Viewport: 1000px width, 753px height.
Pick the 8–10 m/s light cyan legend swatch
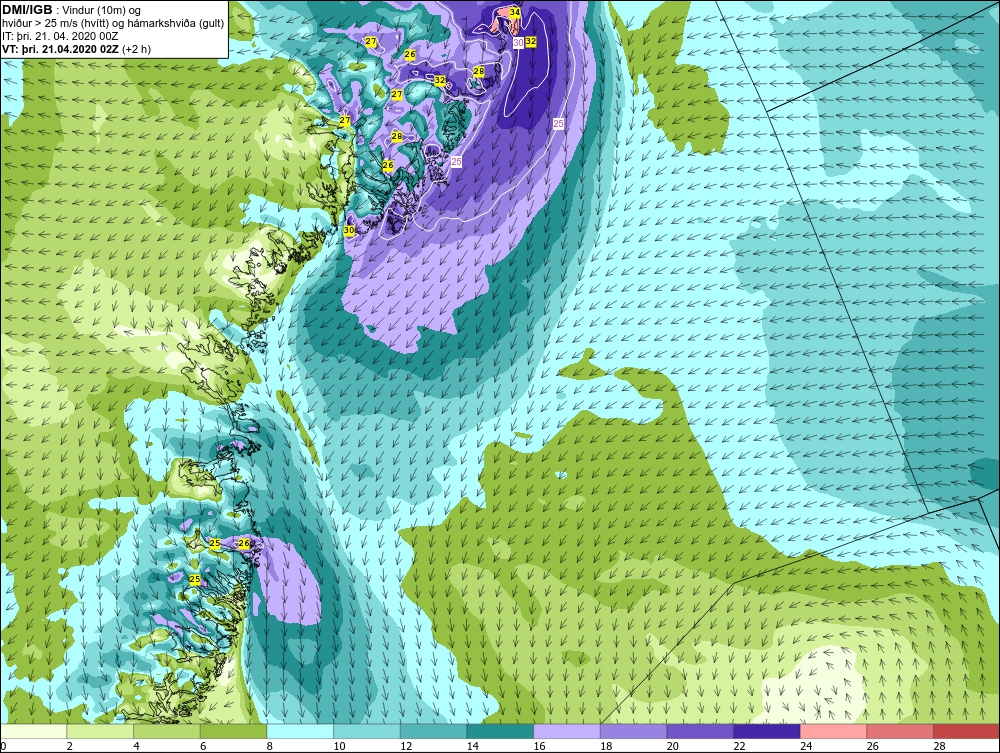click(300, 731)
